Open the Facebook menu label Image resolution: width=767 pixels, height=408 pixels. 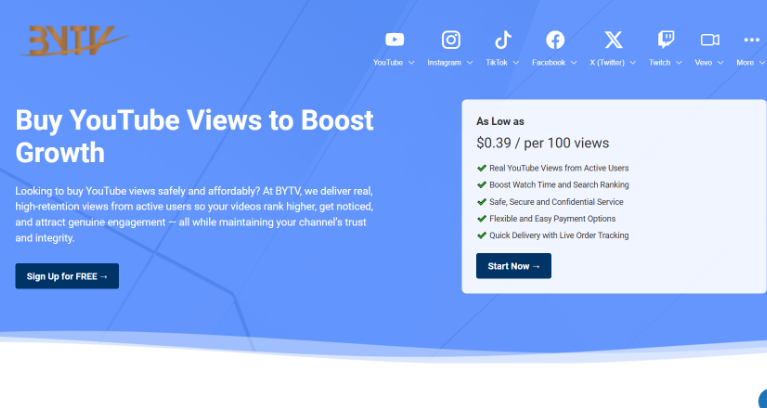coord(548,63)
